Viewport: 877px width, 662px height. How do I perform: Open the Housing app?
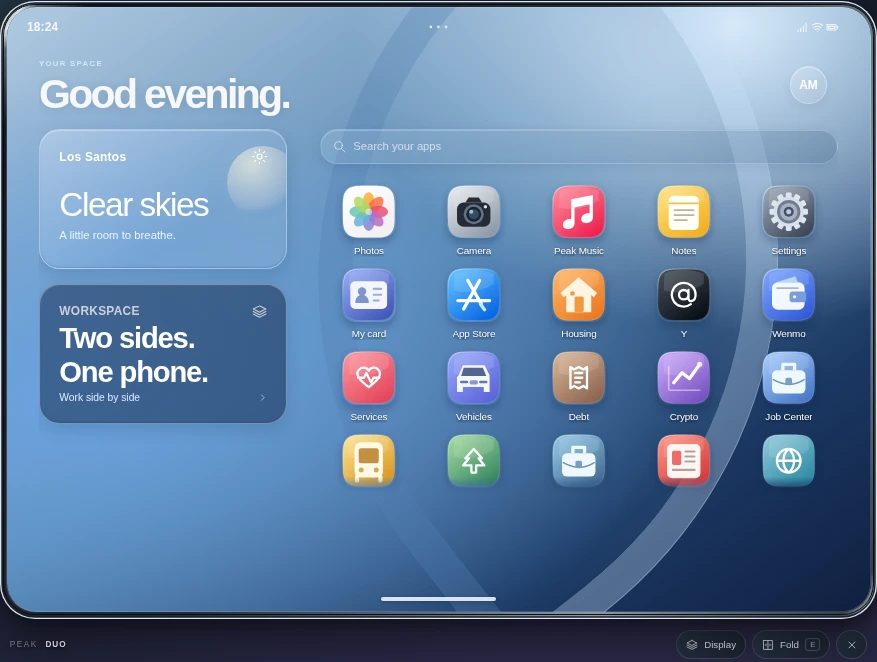click(x=579, y=295)
